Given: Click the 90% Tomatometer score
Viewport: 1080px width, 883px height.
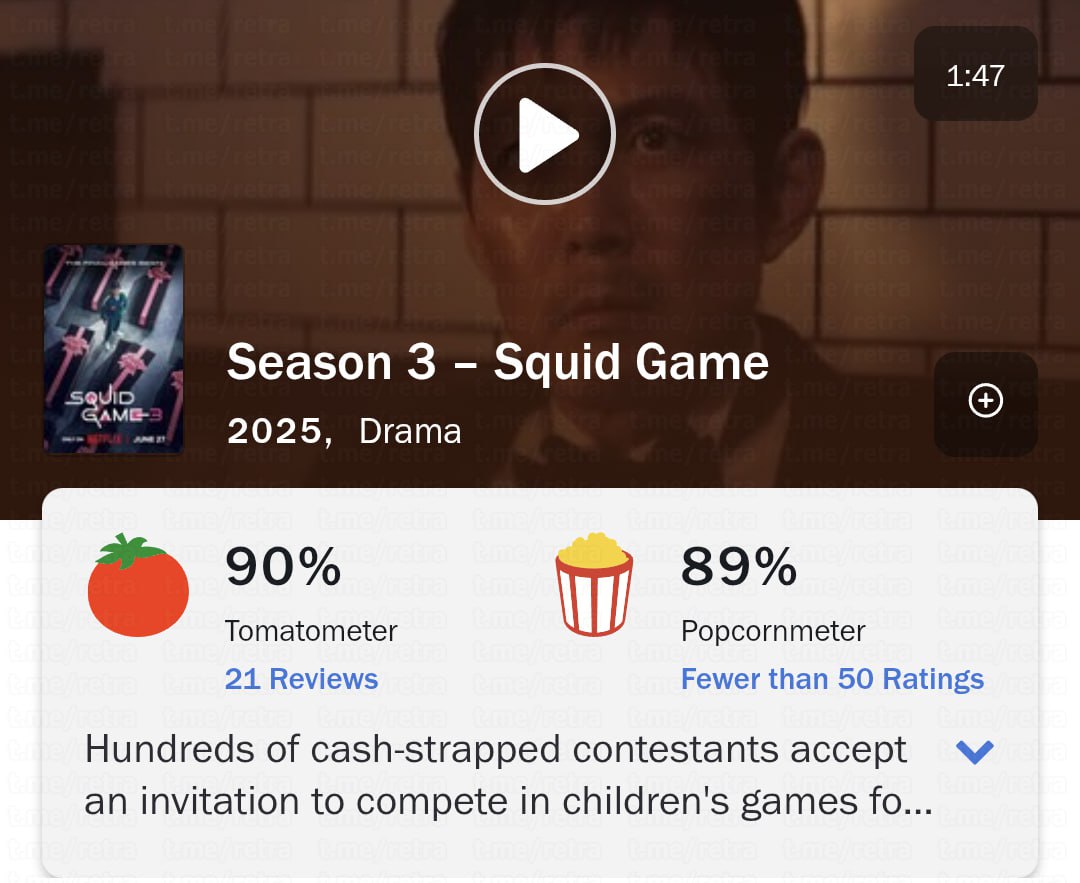Looking at the screenshot, I should pos(283,567).
